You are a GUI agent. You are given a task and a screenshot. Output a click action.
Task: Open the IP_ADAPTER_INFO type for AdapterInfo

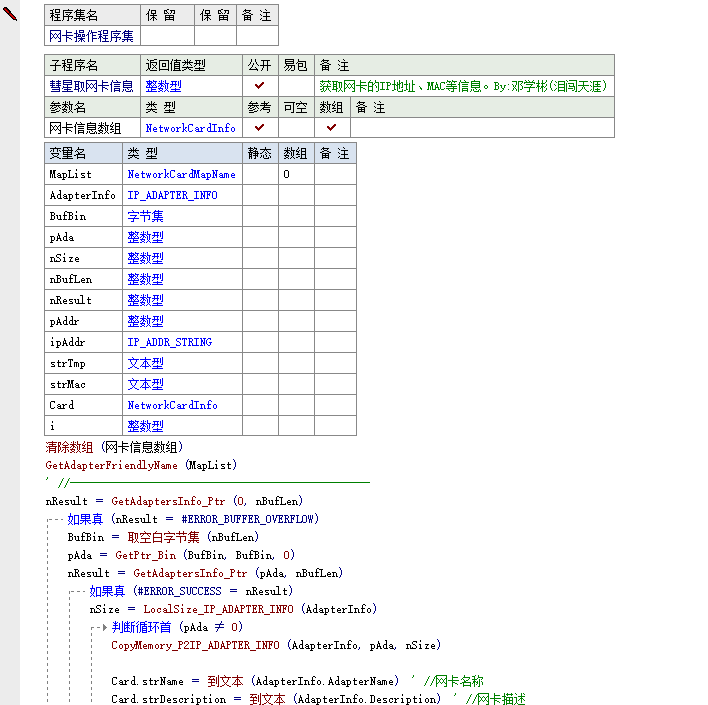pyautogui.click(x=172, y=195)
